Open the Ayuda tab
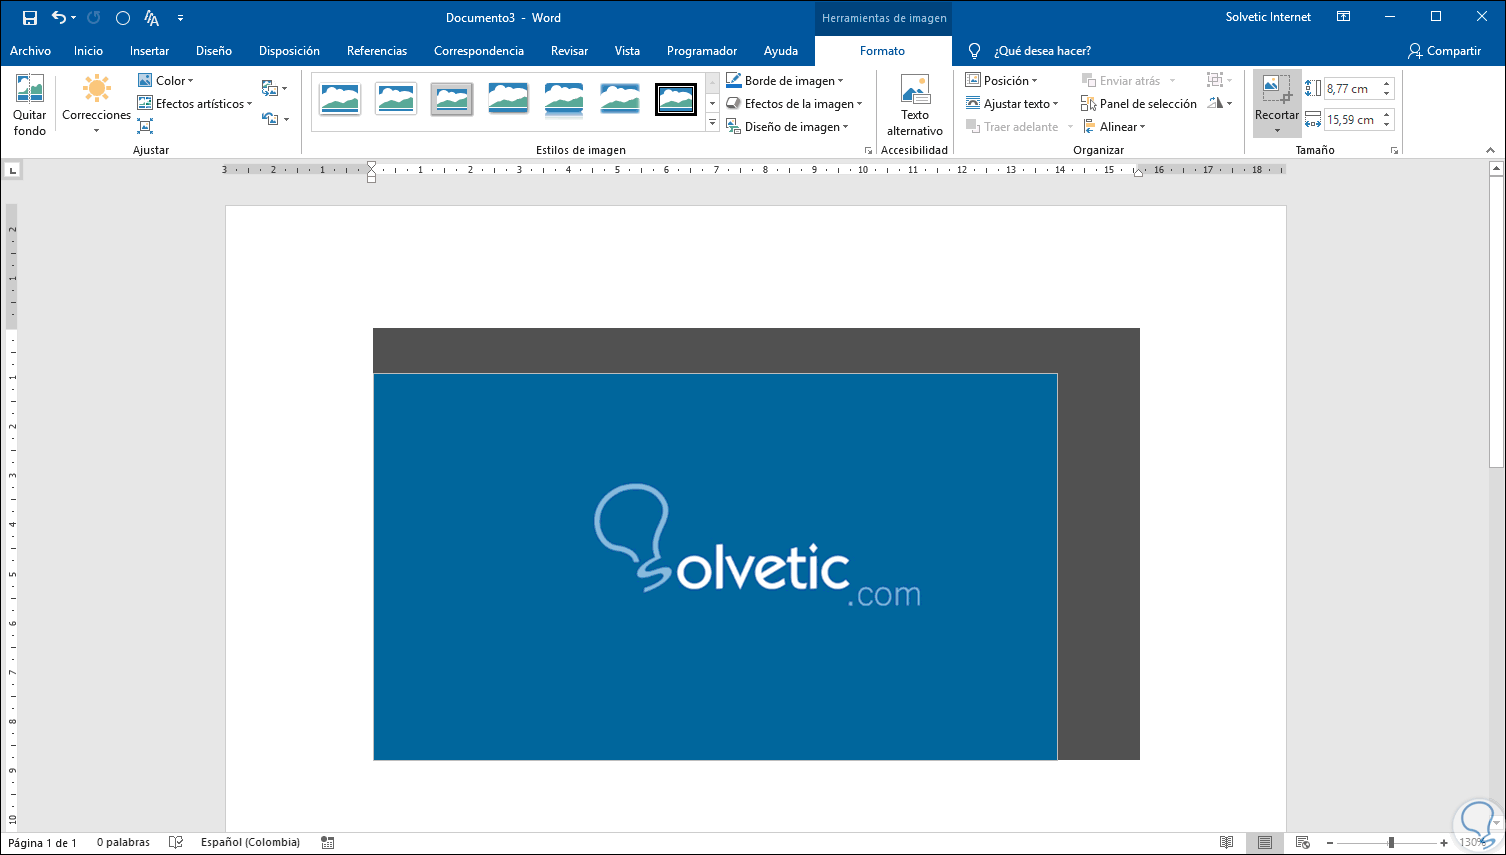The height and width of the screenshot is (855, 1506). click(x=781, y=51)
